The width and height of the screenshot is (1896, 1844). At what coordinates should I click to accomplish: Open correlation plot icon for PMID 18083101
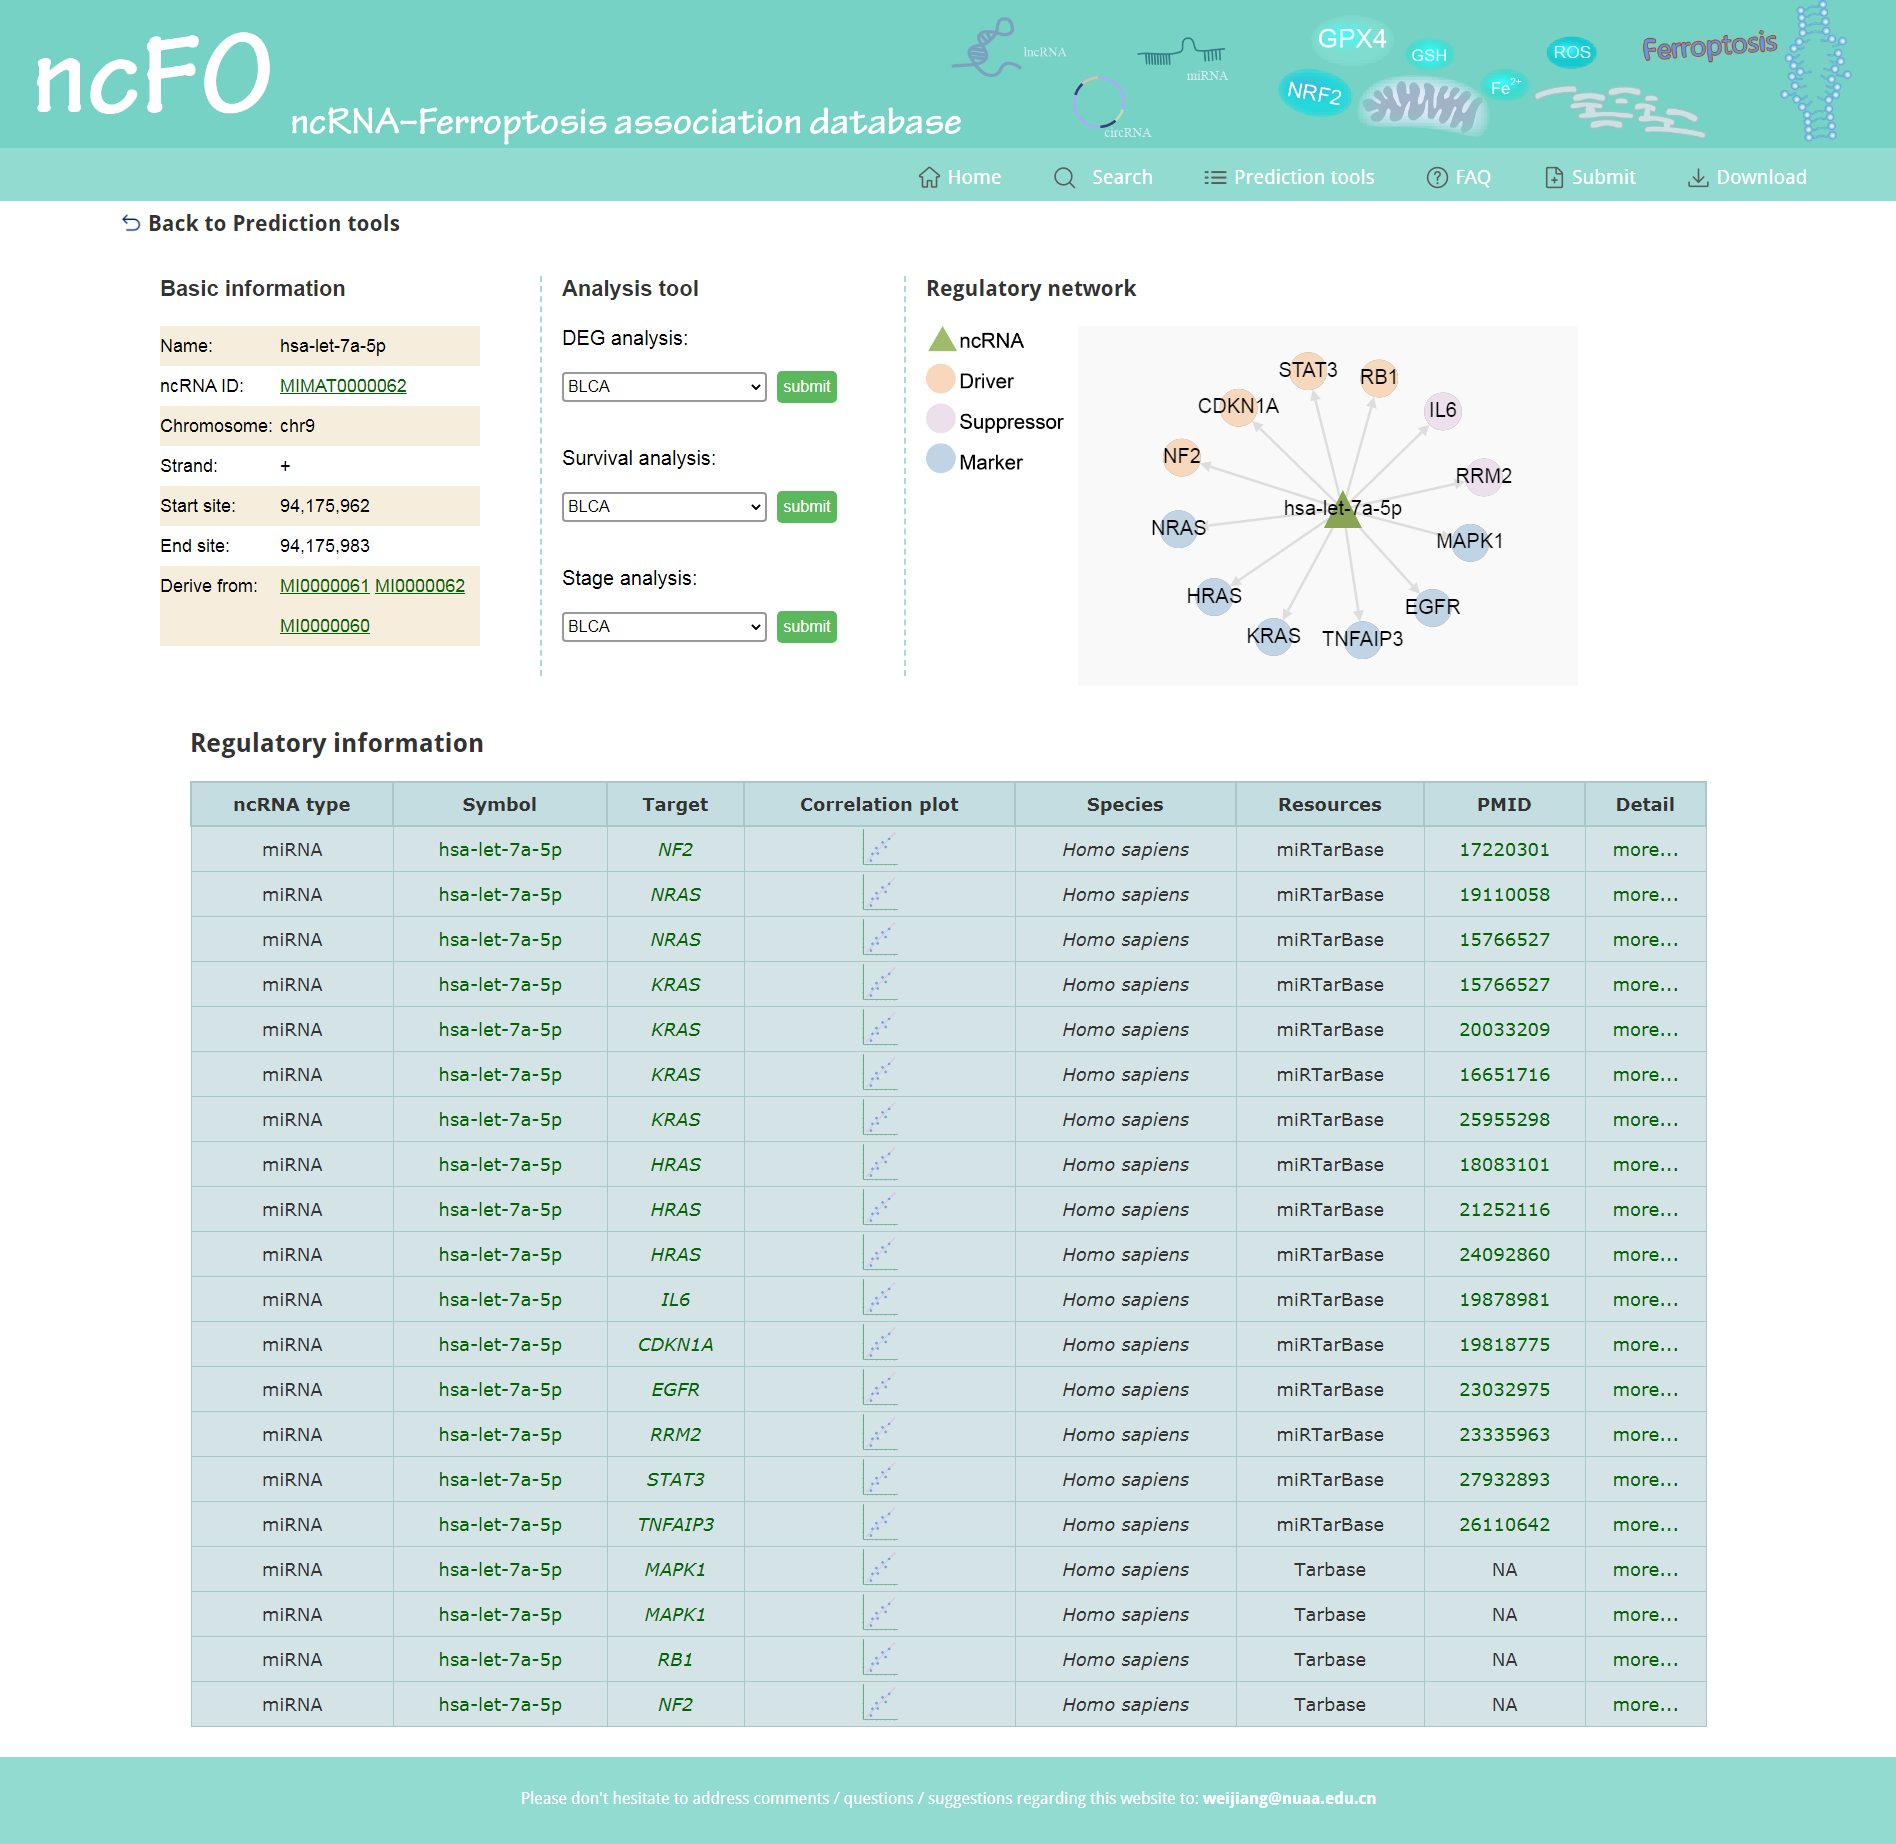click(880, 1164)
